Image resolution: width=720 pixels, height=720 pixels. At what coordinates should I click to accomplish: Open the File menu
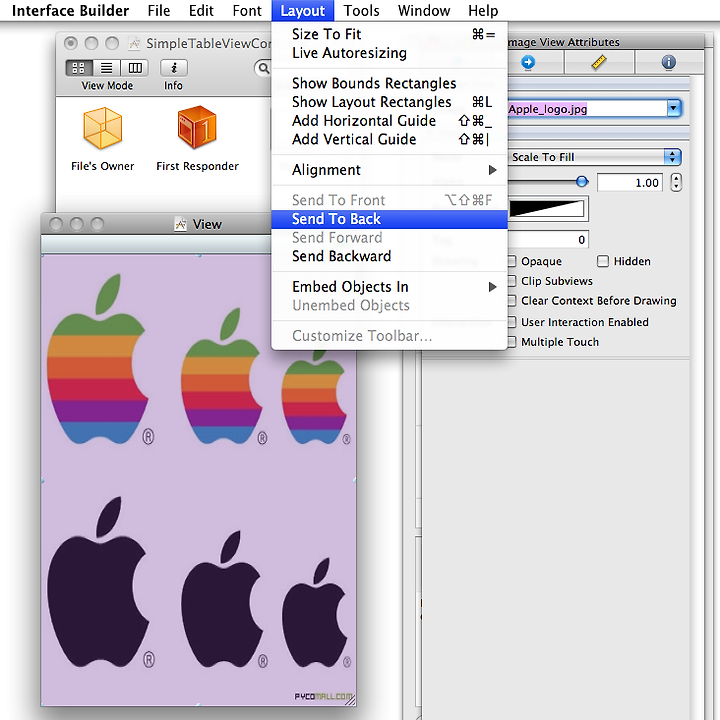[x=159, y=11]
